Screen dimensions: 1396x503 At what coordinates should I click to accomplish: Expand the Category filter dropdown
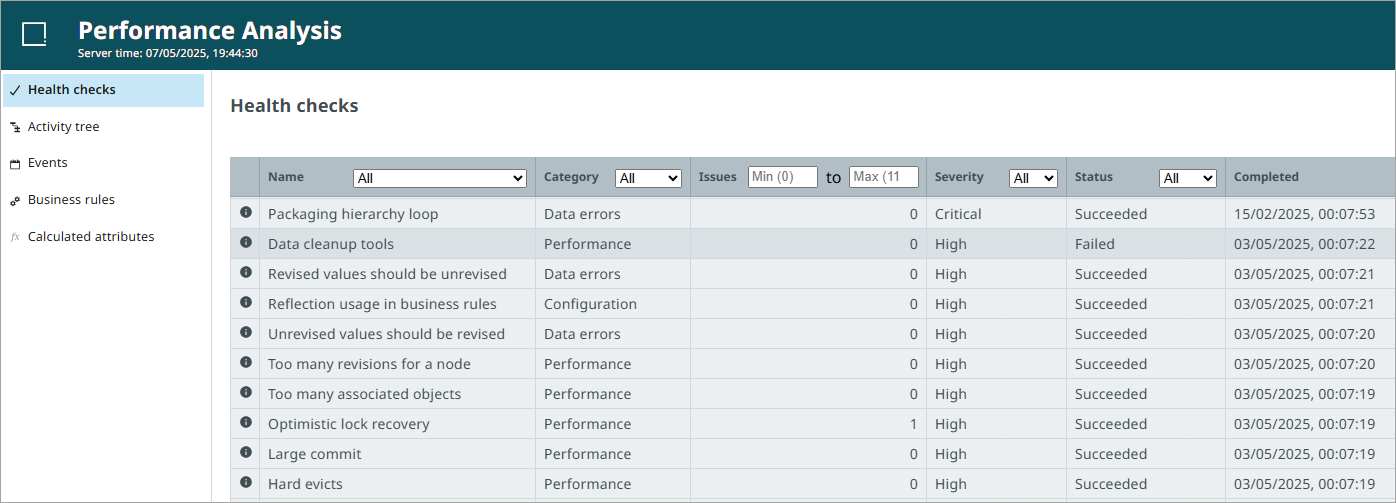pyautogui.click(x=648, y=178)
